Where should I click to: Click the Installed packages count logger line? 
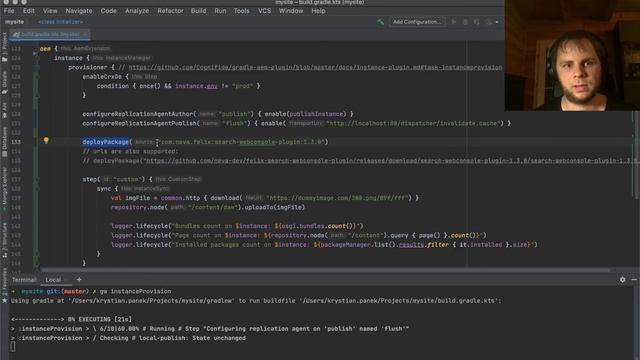324,245
